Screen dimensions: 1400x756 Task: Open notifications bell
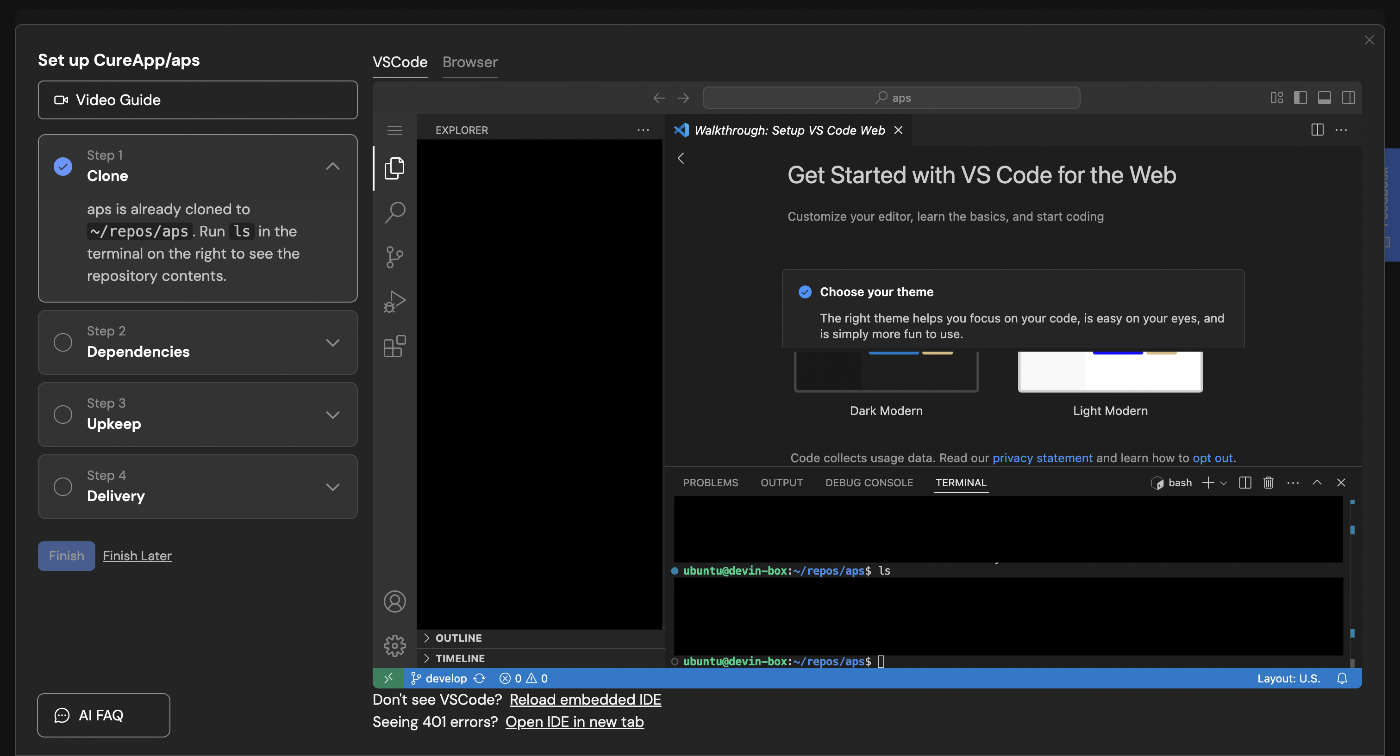point(1342,678)
